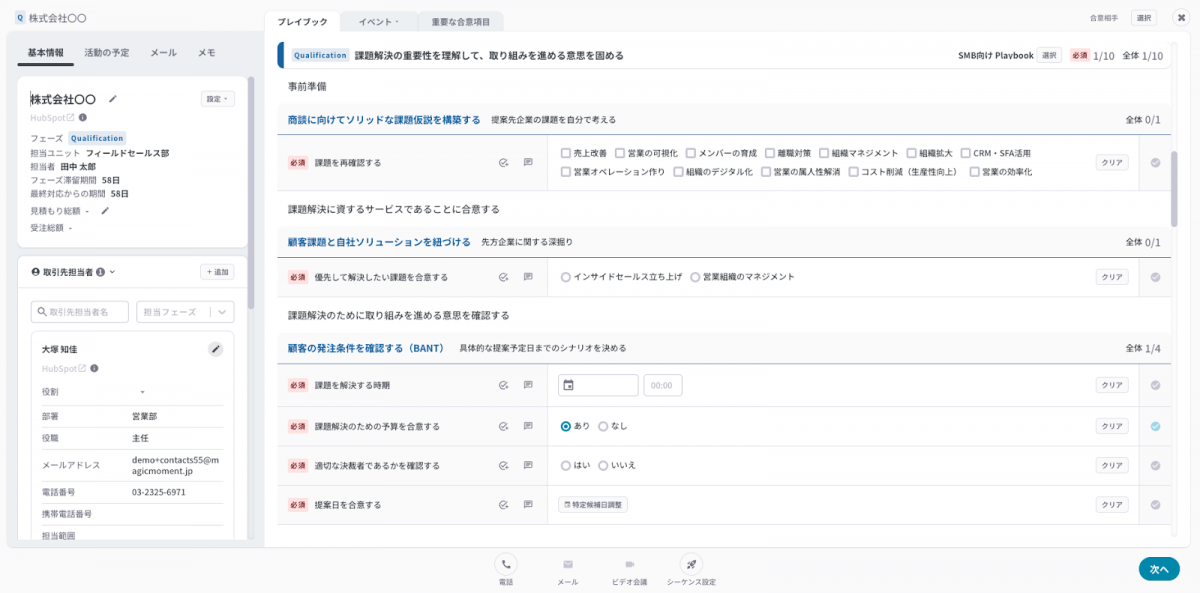Open the comment icon in 適切な決裁者であるかを確認する row
This screenshot has width=1200, height=593.
click(x=528, y=465)
